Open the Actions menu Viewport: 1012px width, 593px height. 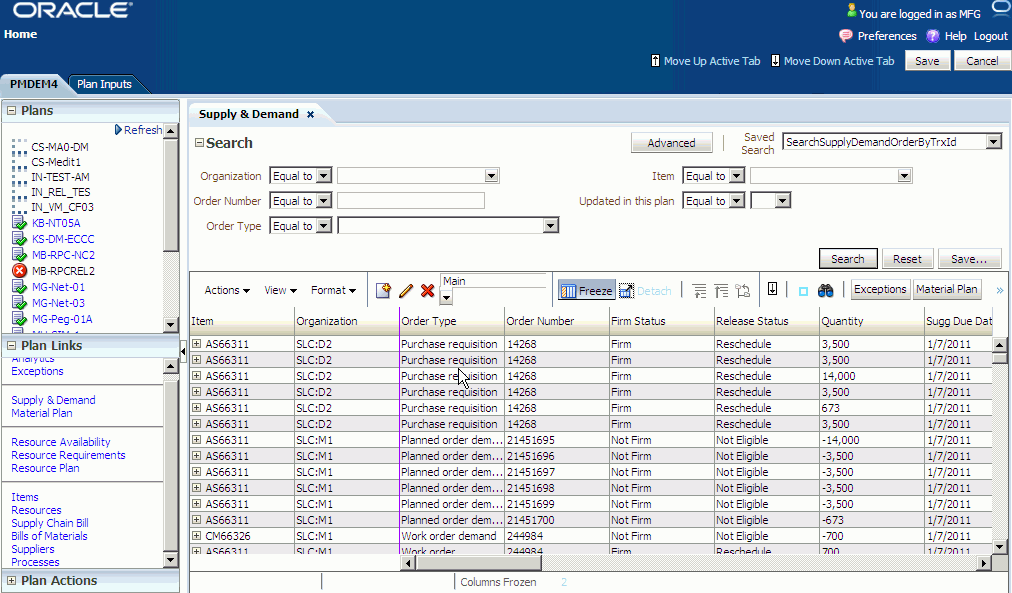(227, 290)
